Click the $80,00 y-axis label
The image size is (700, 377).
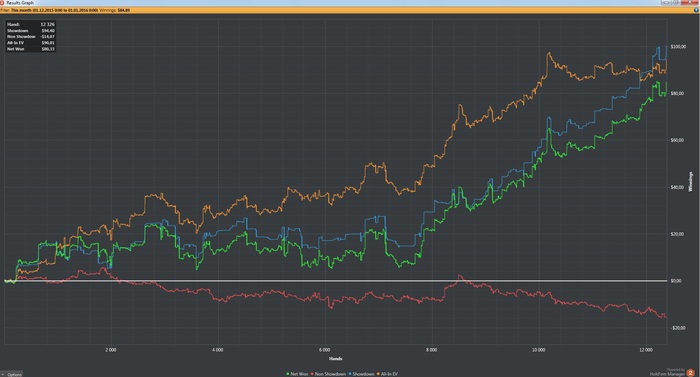point(677,93)
